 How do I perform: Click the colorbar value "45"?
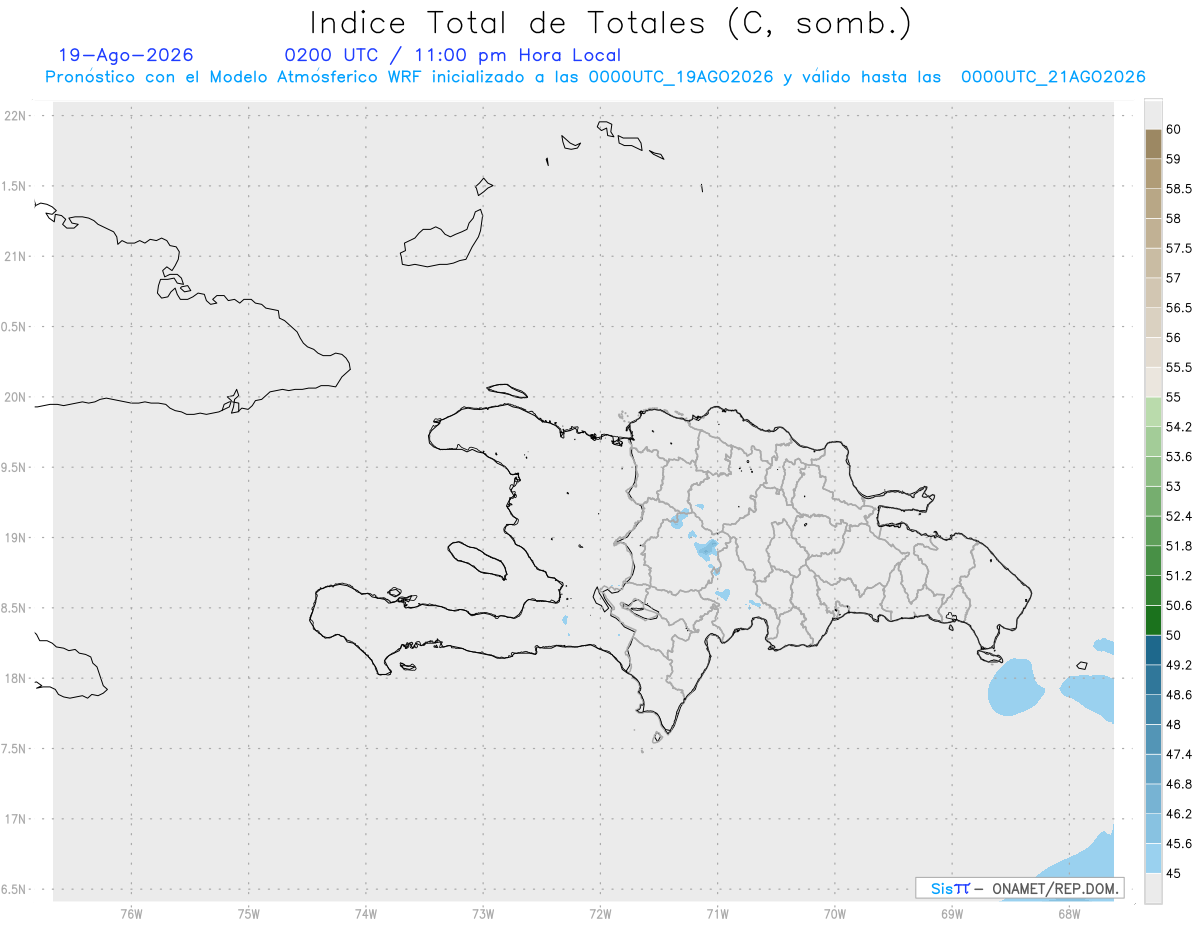click(1173, 873)
